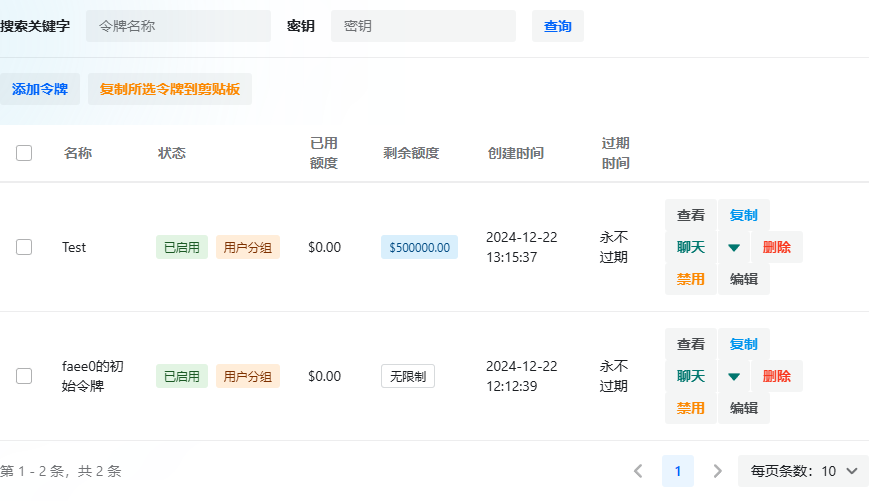Click 复制所选令牌到剪贴板 button
The width and height of the screenshot is (869, 501).
(x=170, y=89)
